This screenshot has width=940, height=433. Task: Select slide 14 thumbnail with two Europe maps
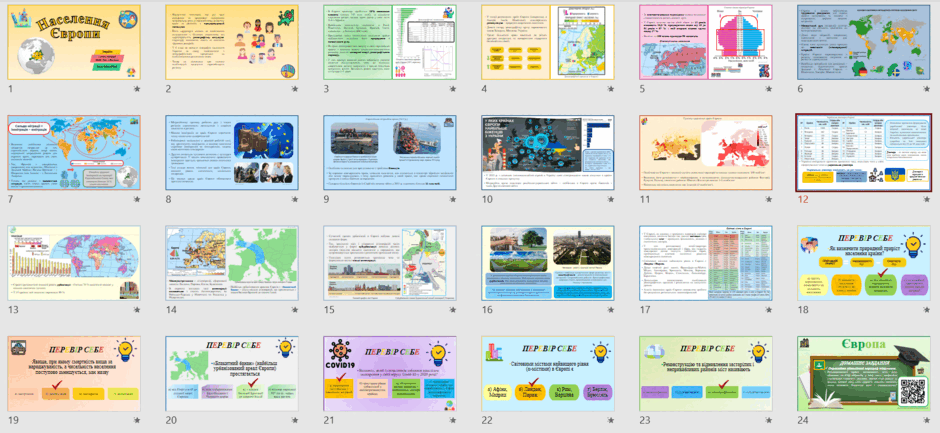pos(232,263)
